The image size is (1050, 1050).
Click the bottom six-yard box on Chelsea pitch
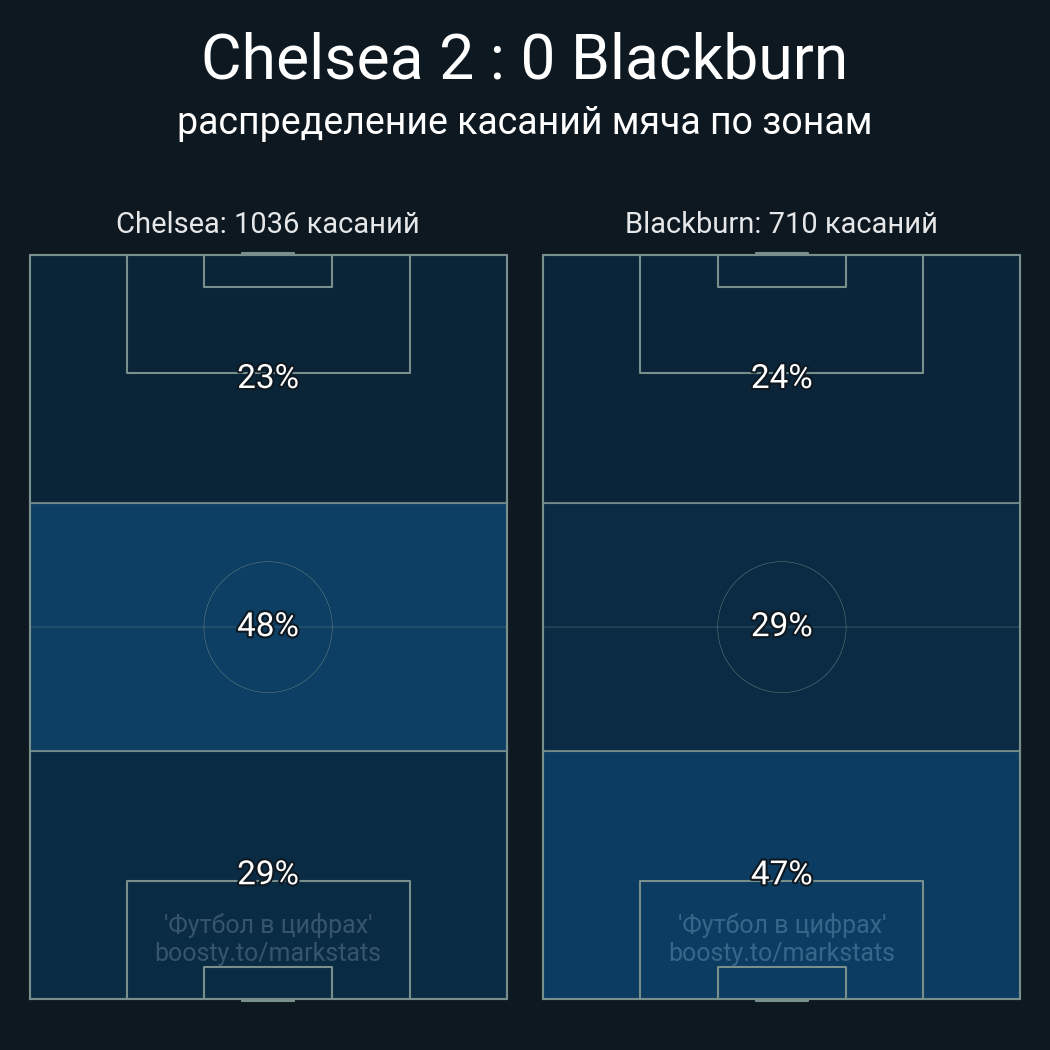[268, 982]
